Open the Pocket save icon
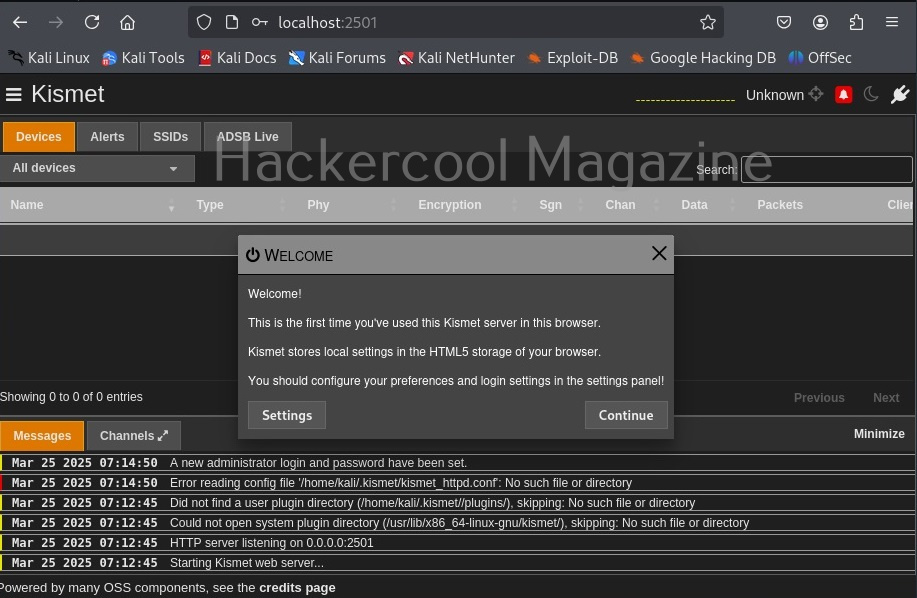 [784, 22]
